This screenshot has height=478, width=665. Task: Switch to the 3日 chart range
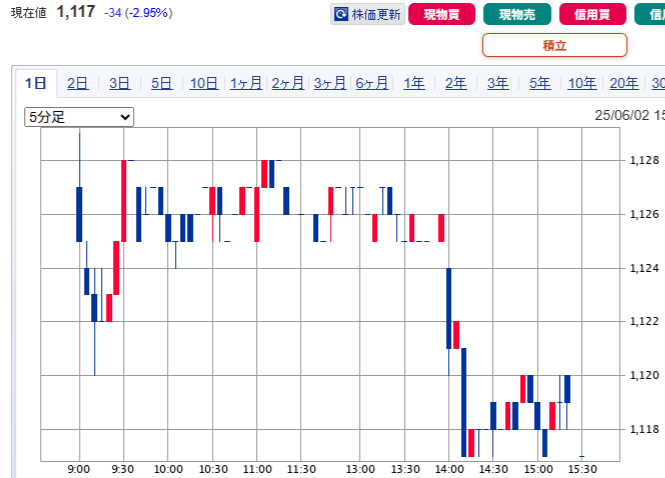(x=120, y=83)
